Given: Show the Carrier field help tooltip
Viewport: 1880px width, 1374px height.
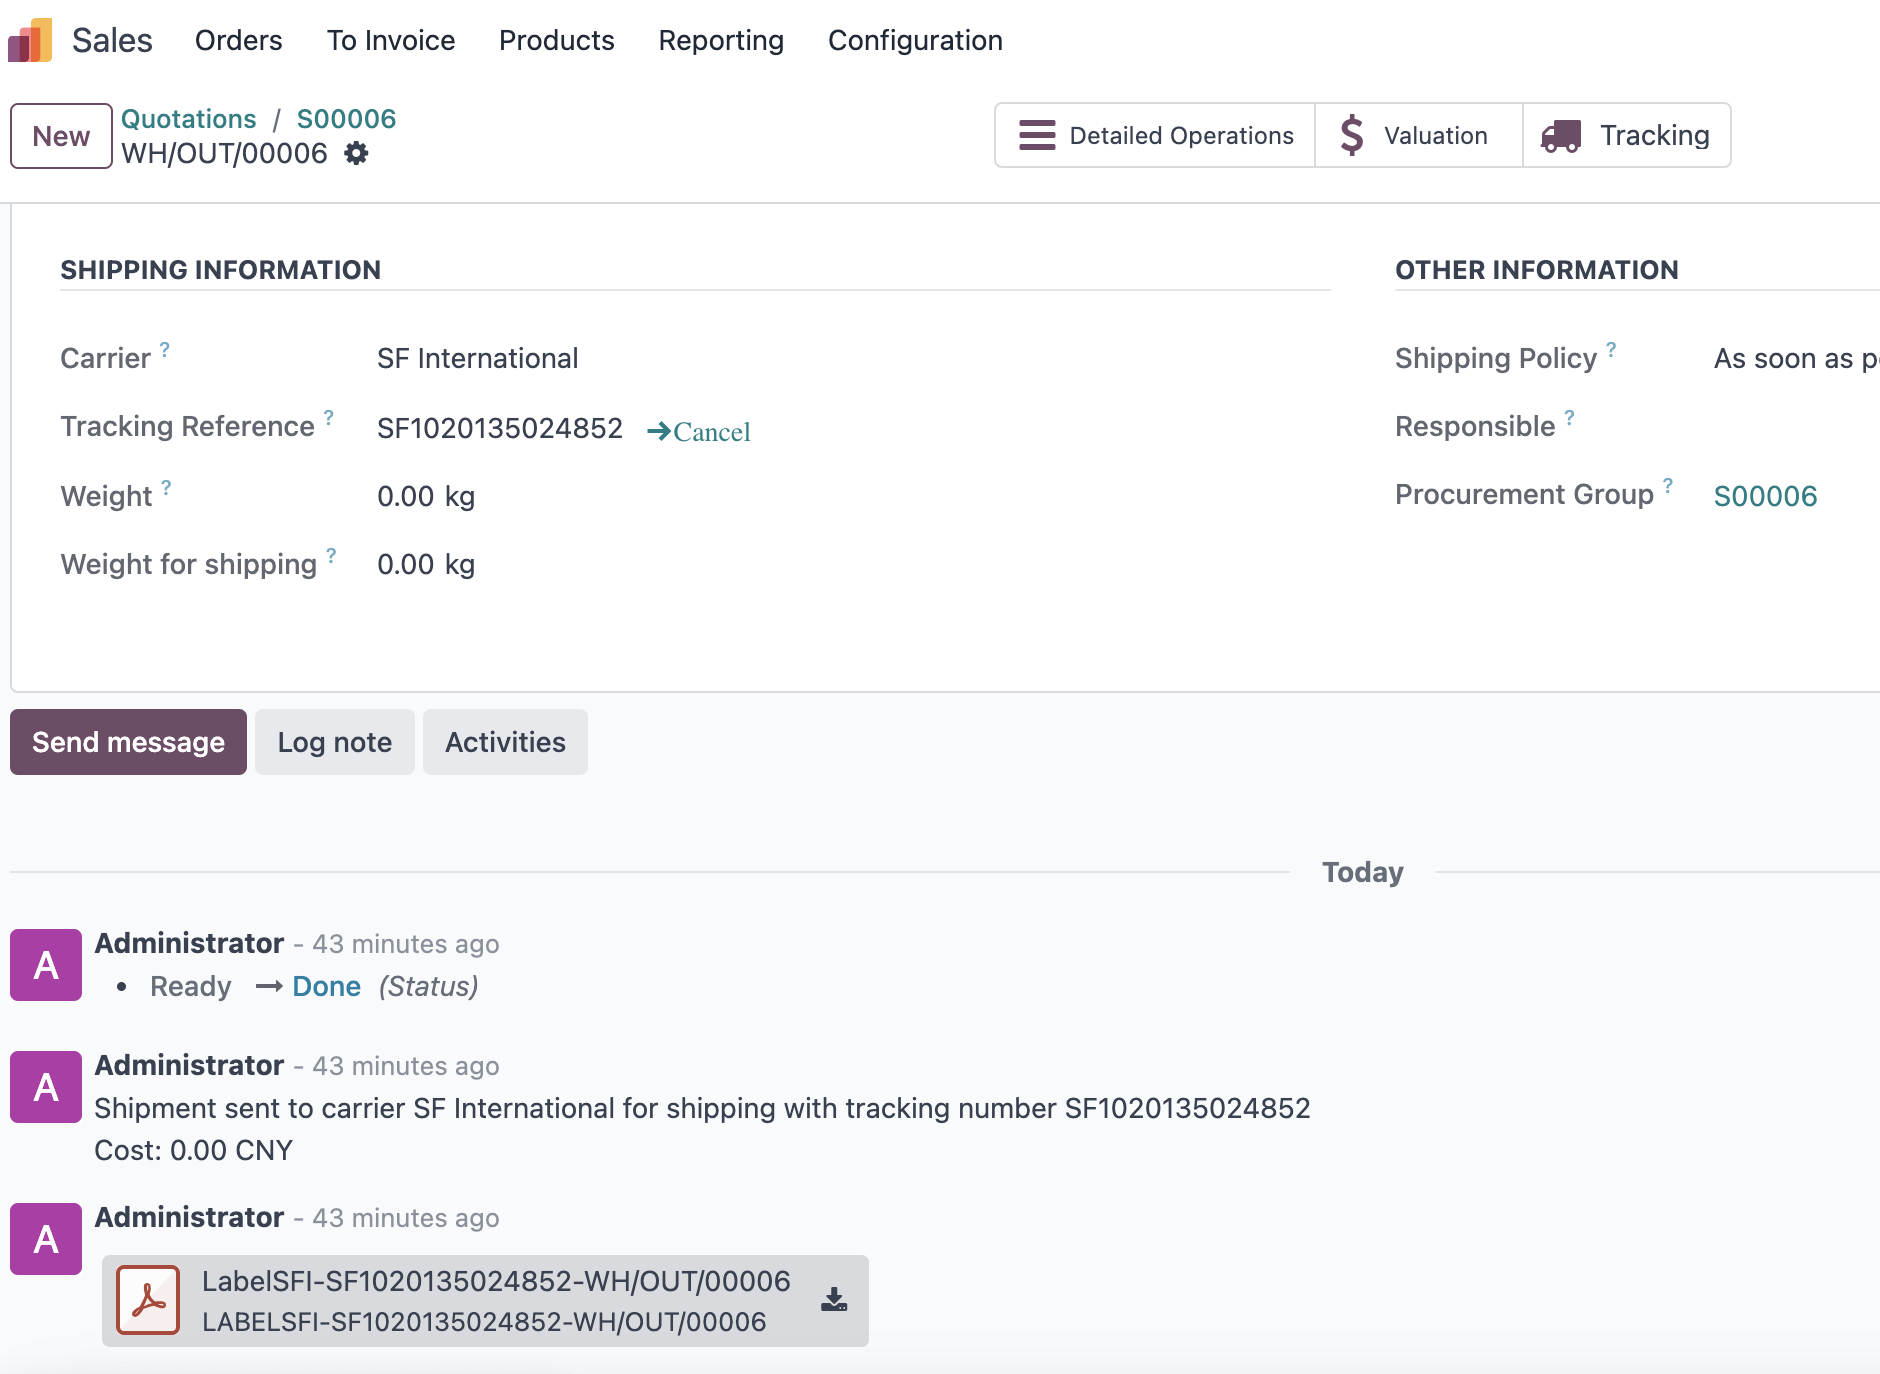Looking at the screenshot, I should pos(165,349).
